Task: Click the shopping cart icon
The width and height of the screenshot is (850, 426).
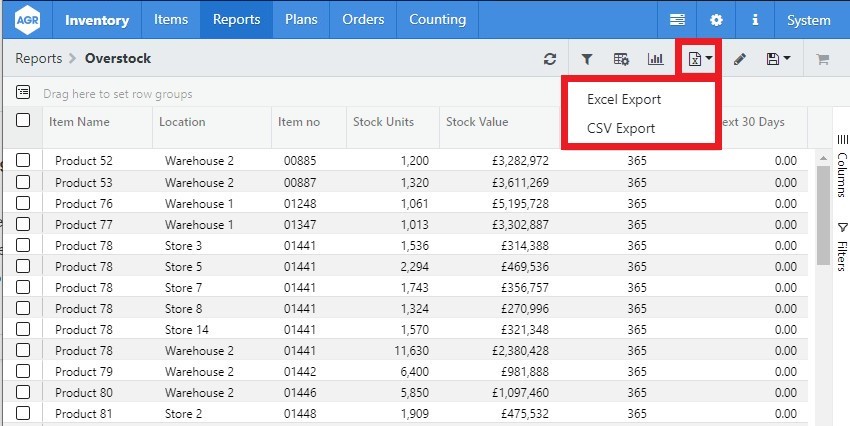Action: coord(822,59)
